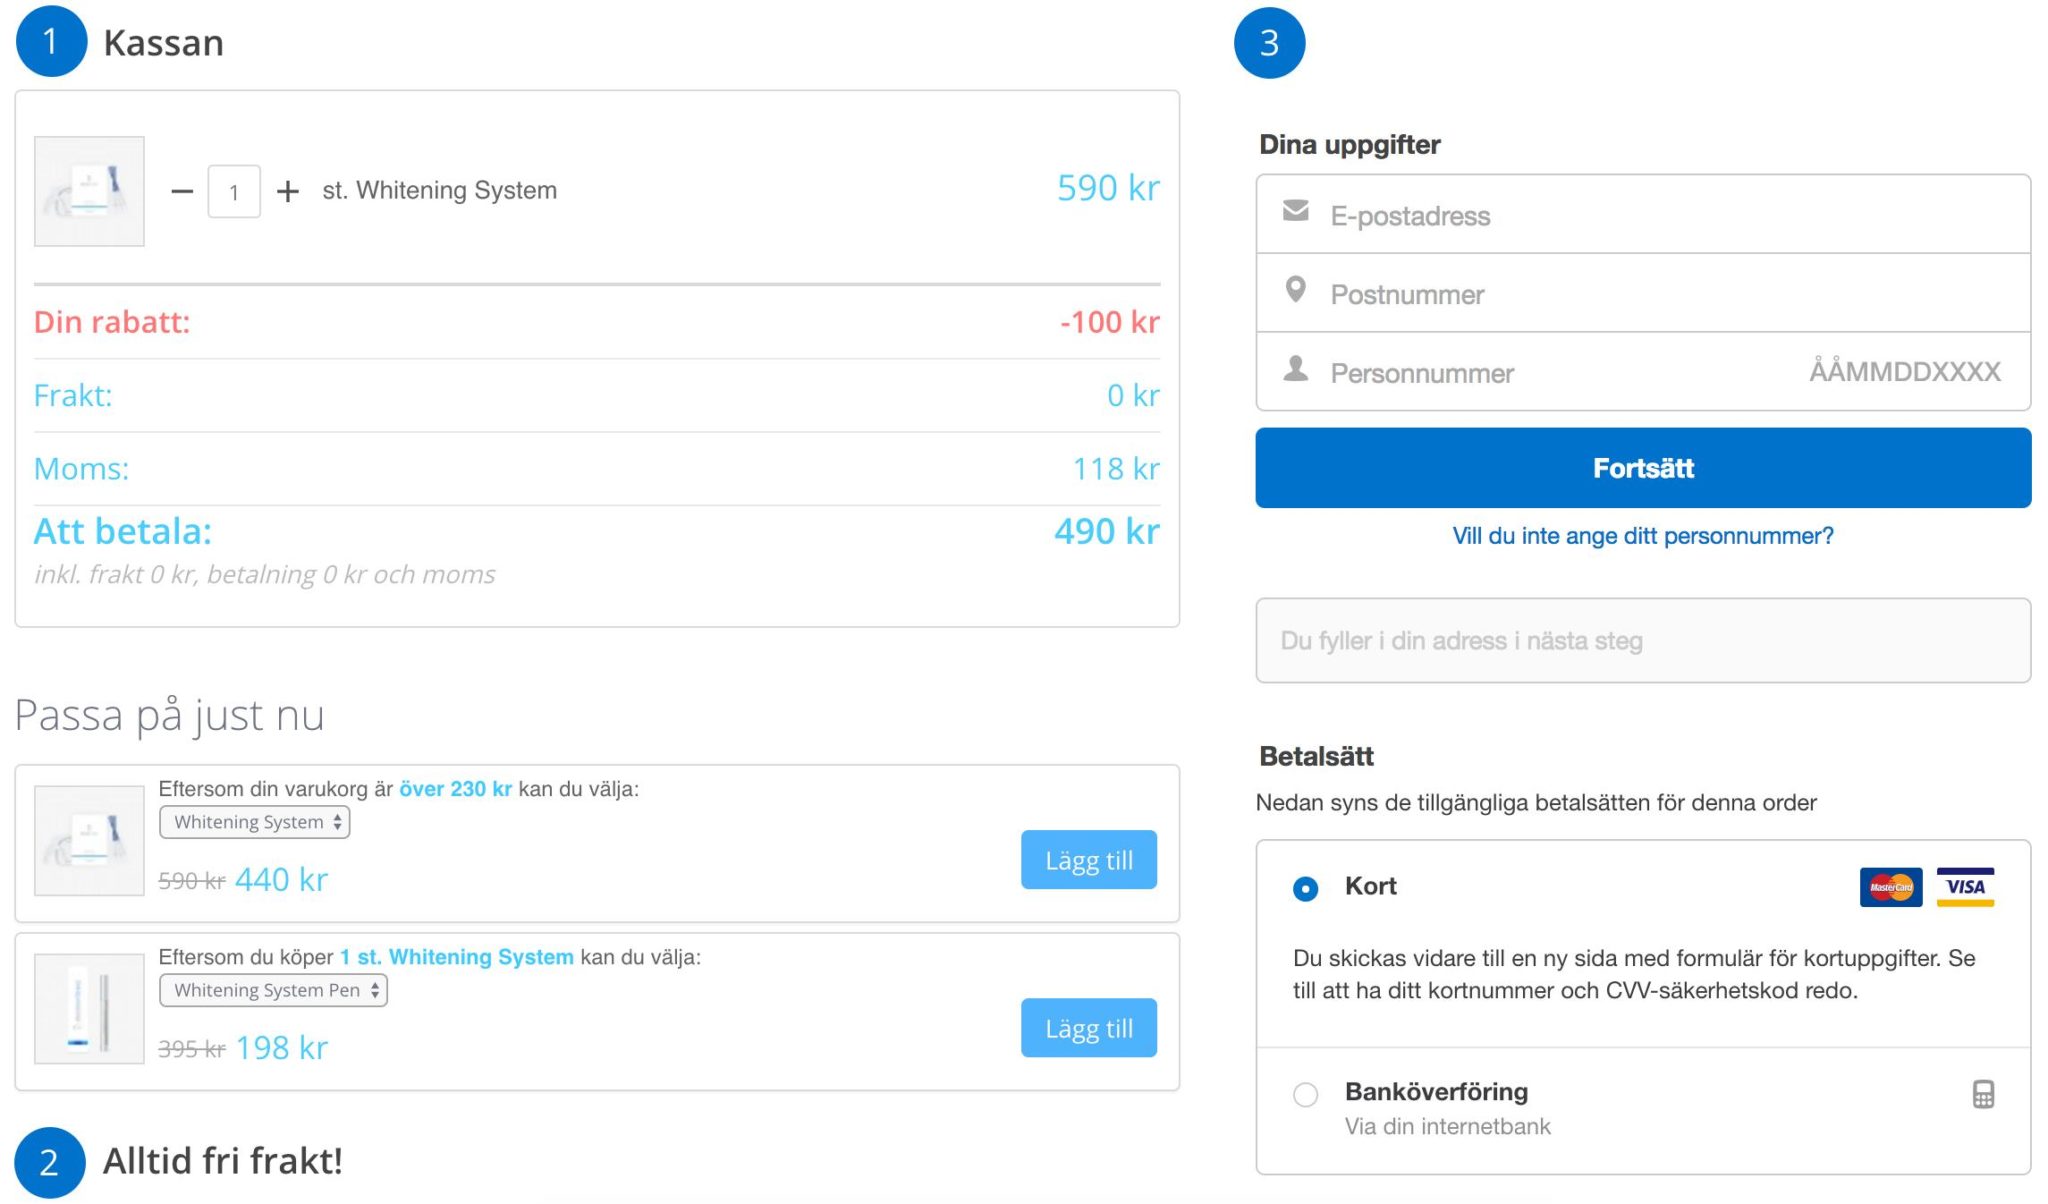The height and width of the screenshot is (1204, 2048).
Task: Click the envelope icon in email field
Action: coord(1296,211)
